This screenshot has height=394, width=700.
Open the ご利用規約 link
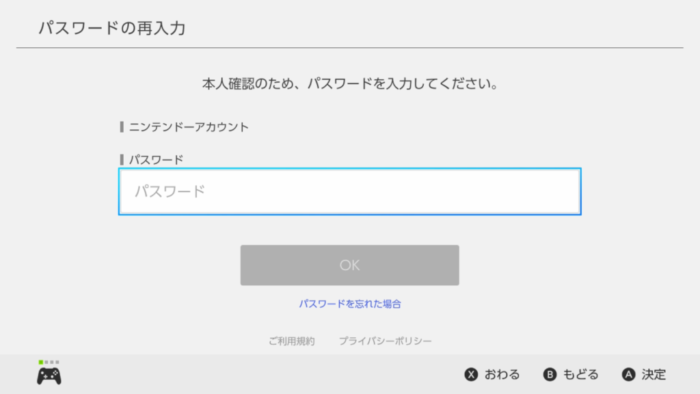point(292,341)
